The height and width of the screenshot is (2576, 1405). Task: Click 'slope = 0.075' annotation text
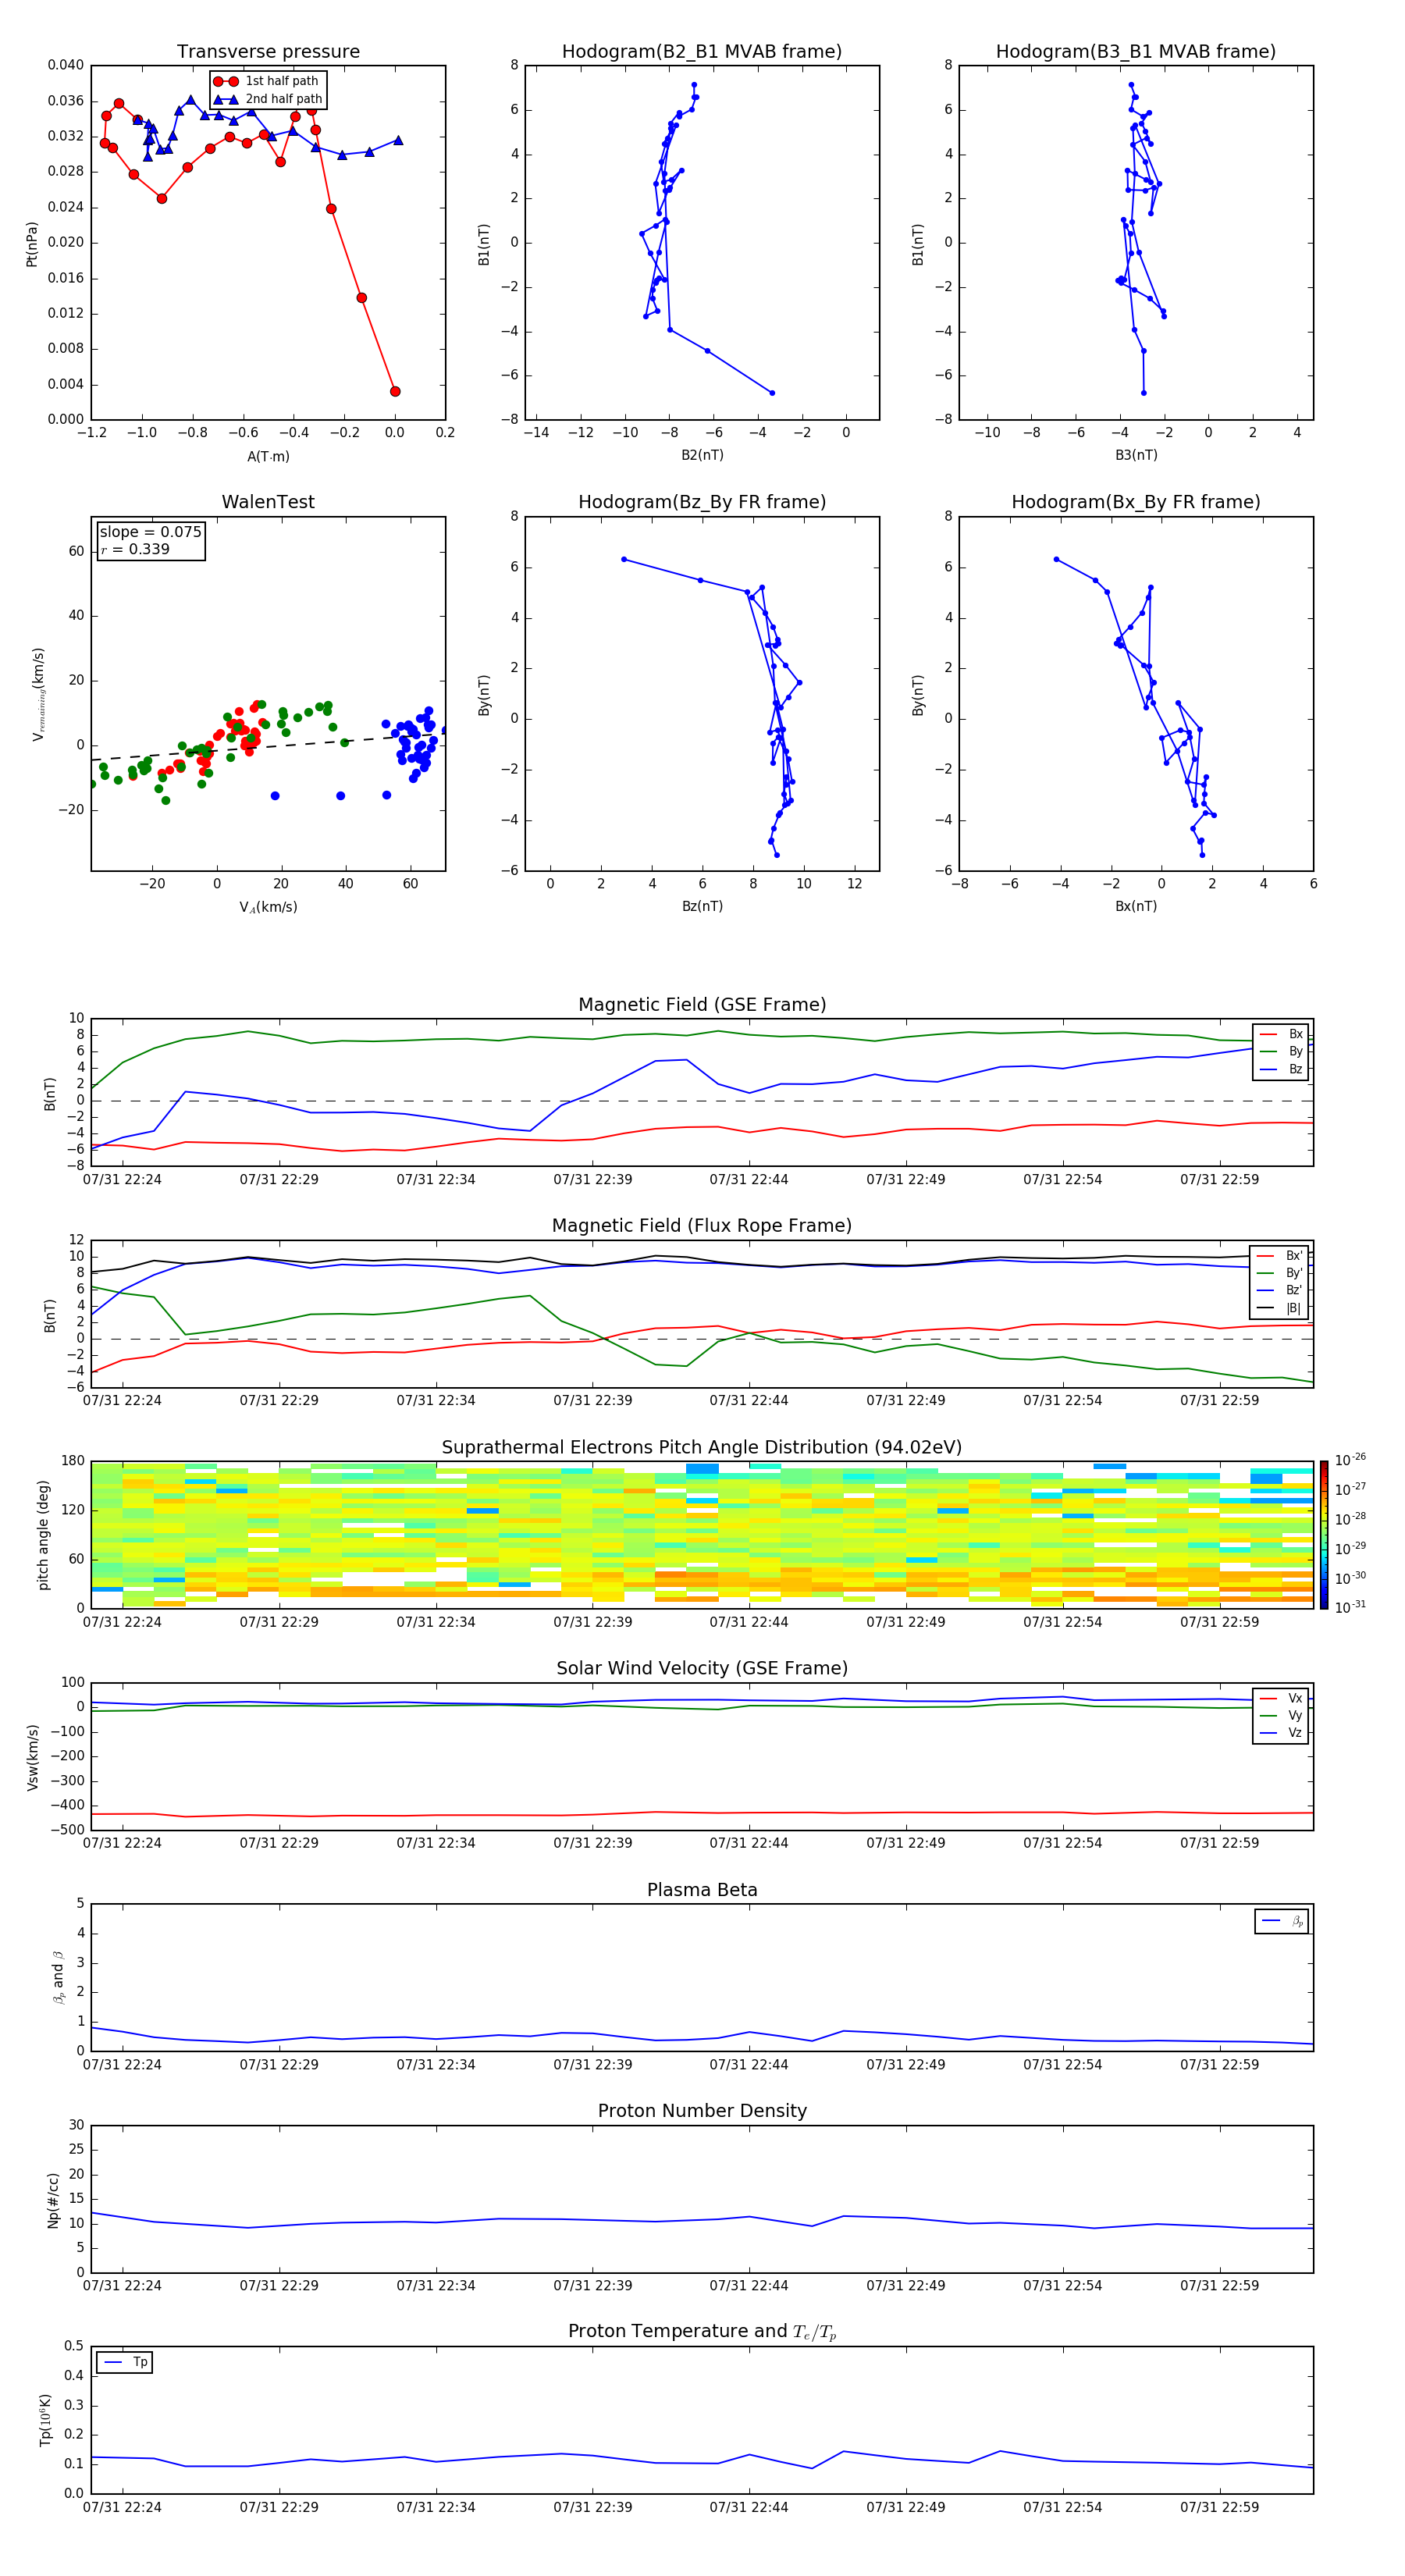(x=150, y=532)
